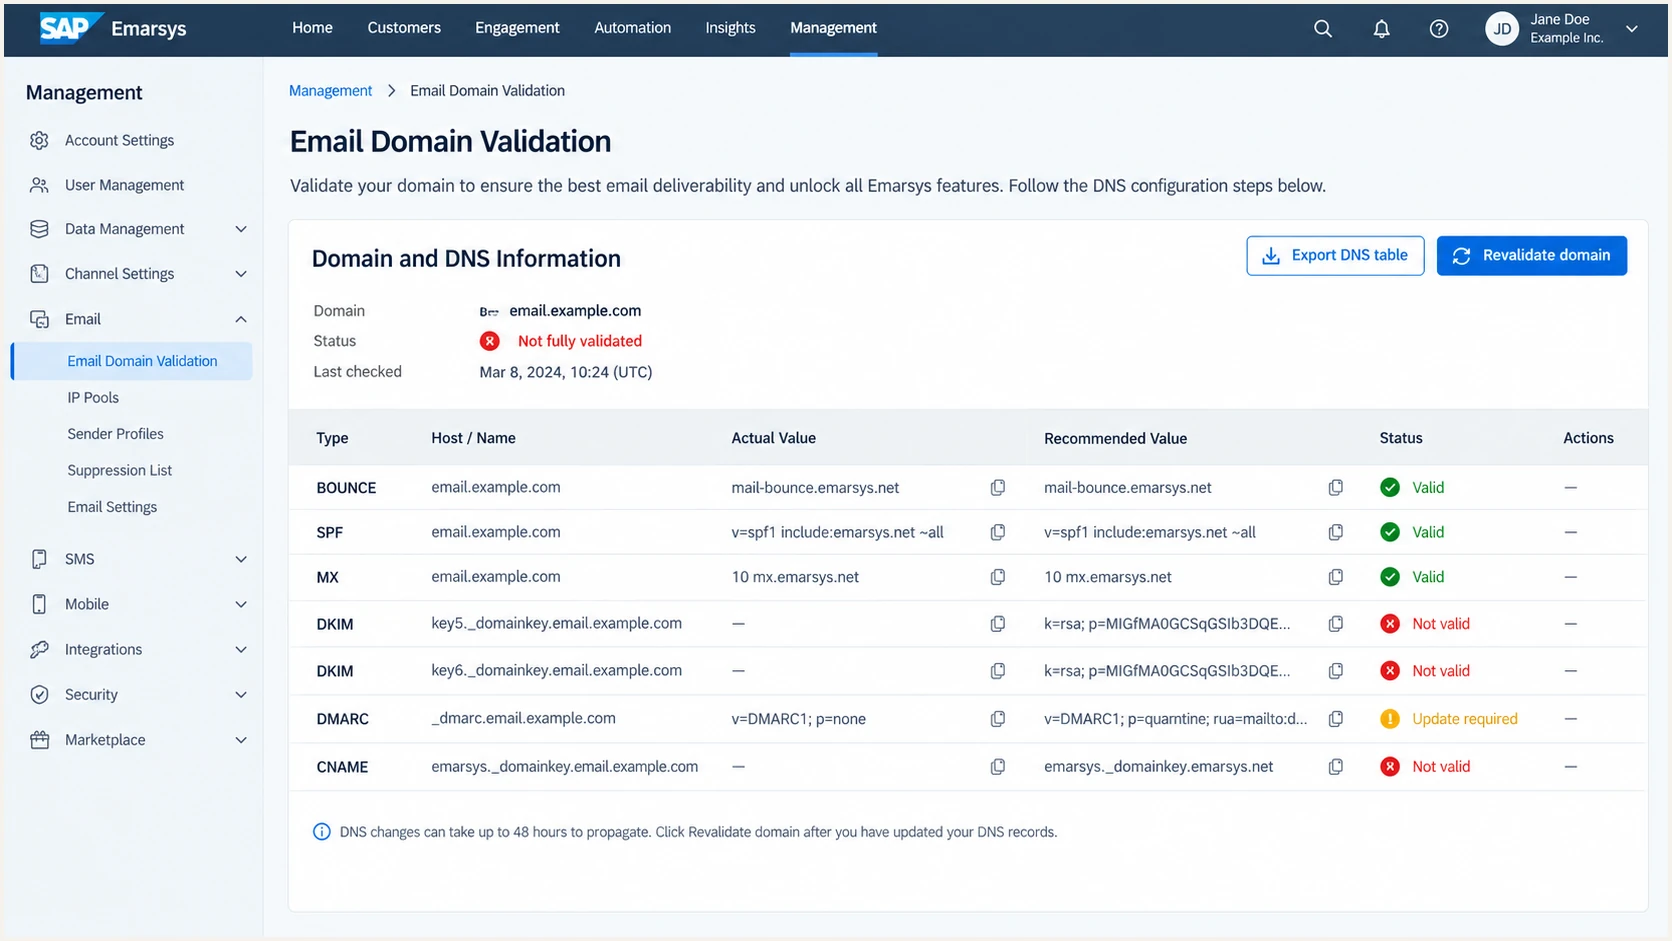Go to the Home tab
The image size is (1672, 941).
[x=312, y=28]
